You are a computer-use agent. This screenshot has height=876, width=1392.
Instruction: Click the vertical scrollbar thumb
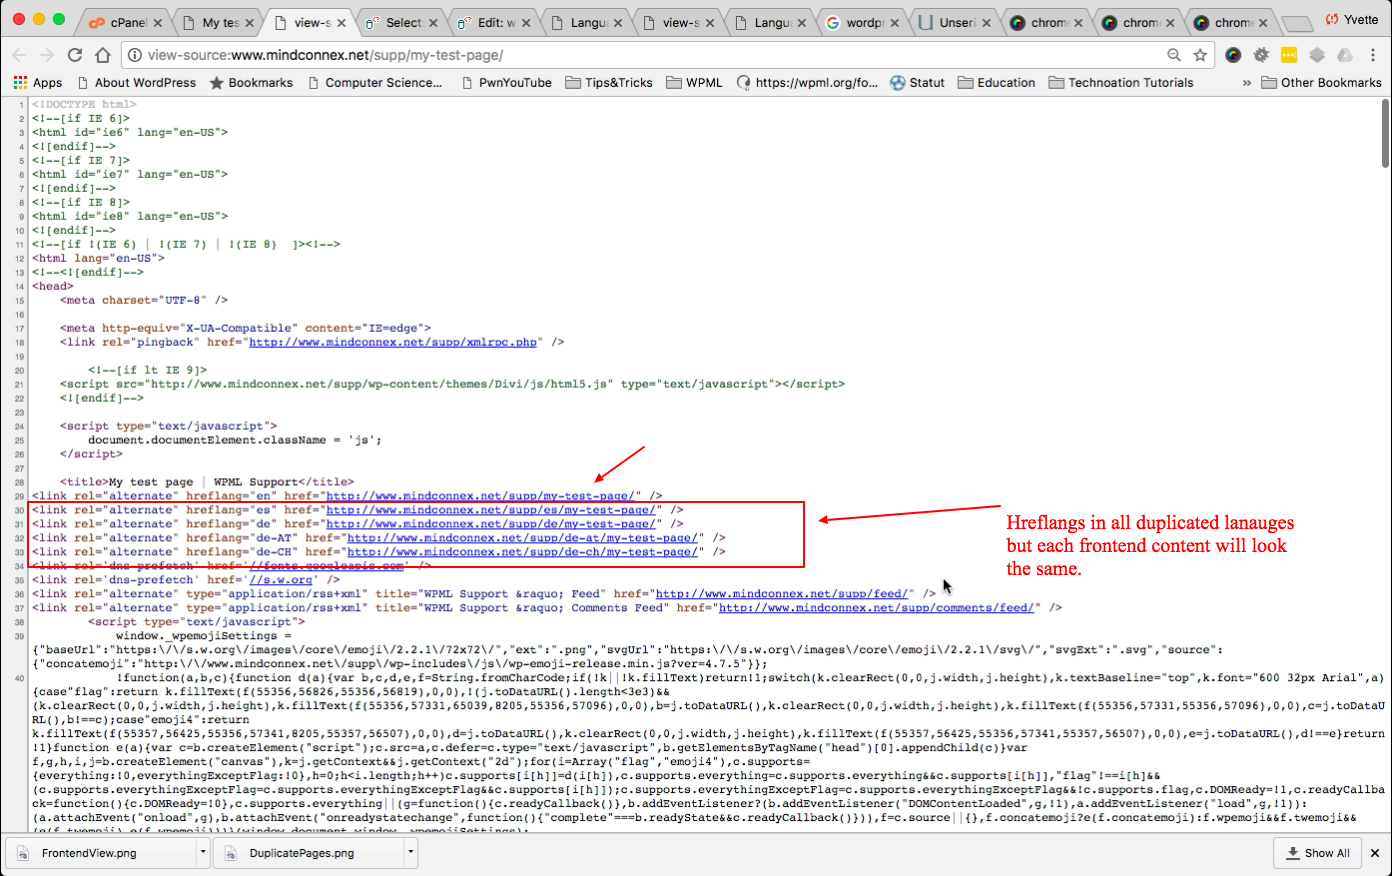(x=1385, y=134)
